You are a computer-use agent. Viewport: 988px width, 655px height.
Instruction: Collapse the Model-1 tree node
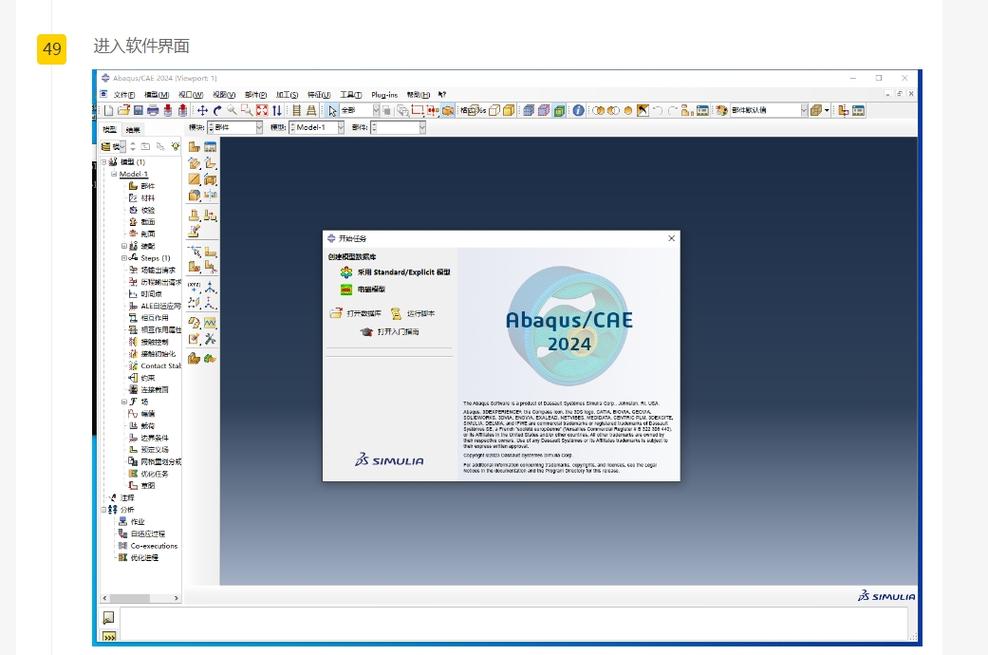(x=113, y=174)
